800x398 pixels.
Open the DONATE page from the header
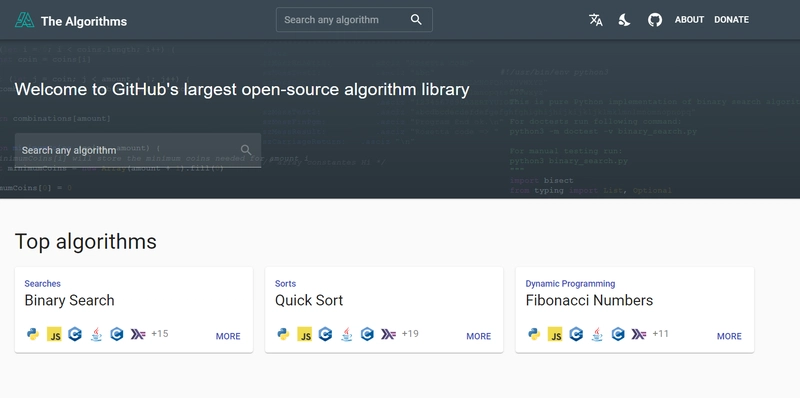point(732,20)
